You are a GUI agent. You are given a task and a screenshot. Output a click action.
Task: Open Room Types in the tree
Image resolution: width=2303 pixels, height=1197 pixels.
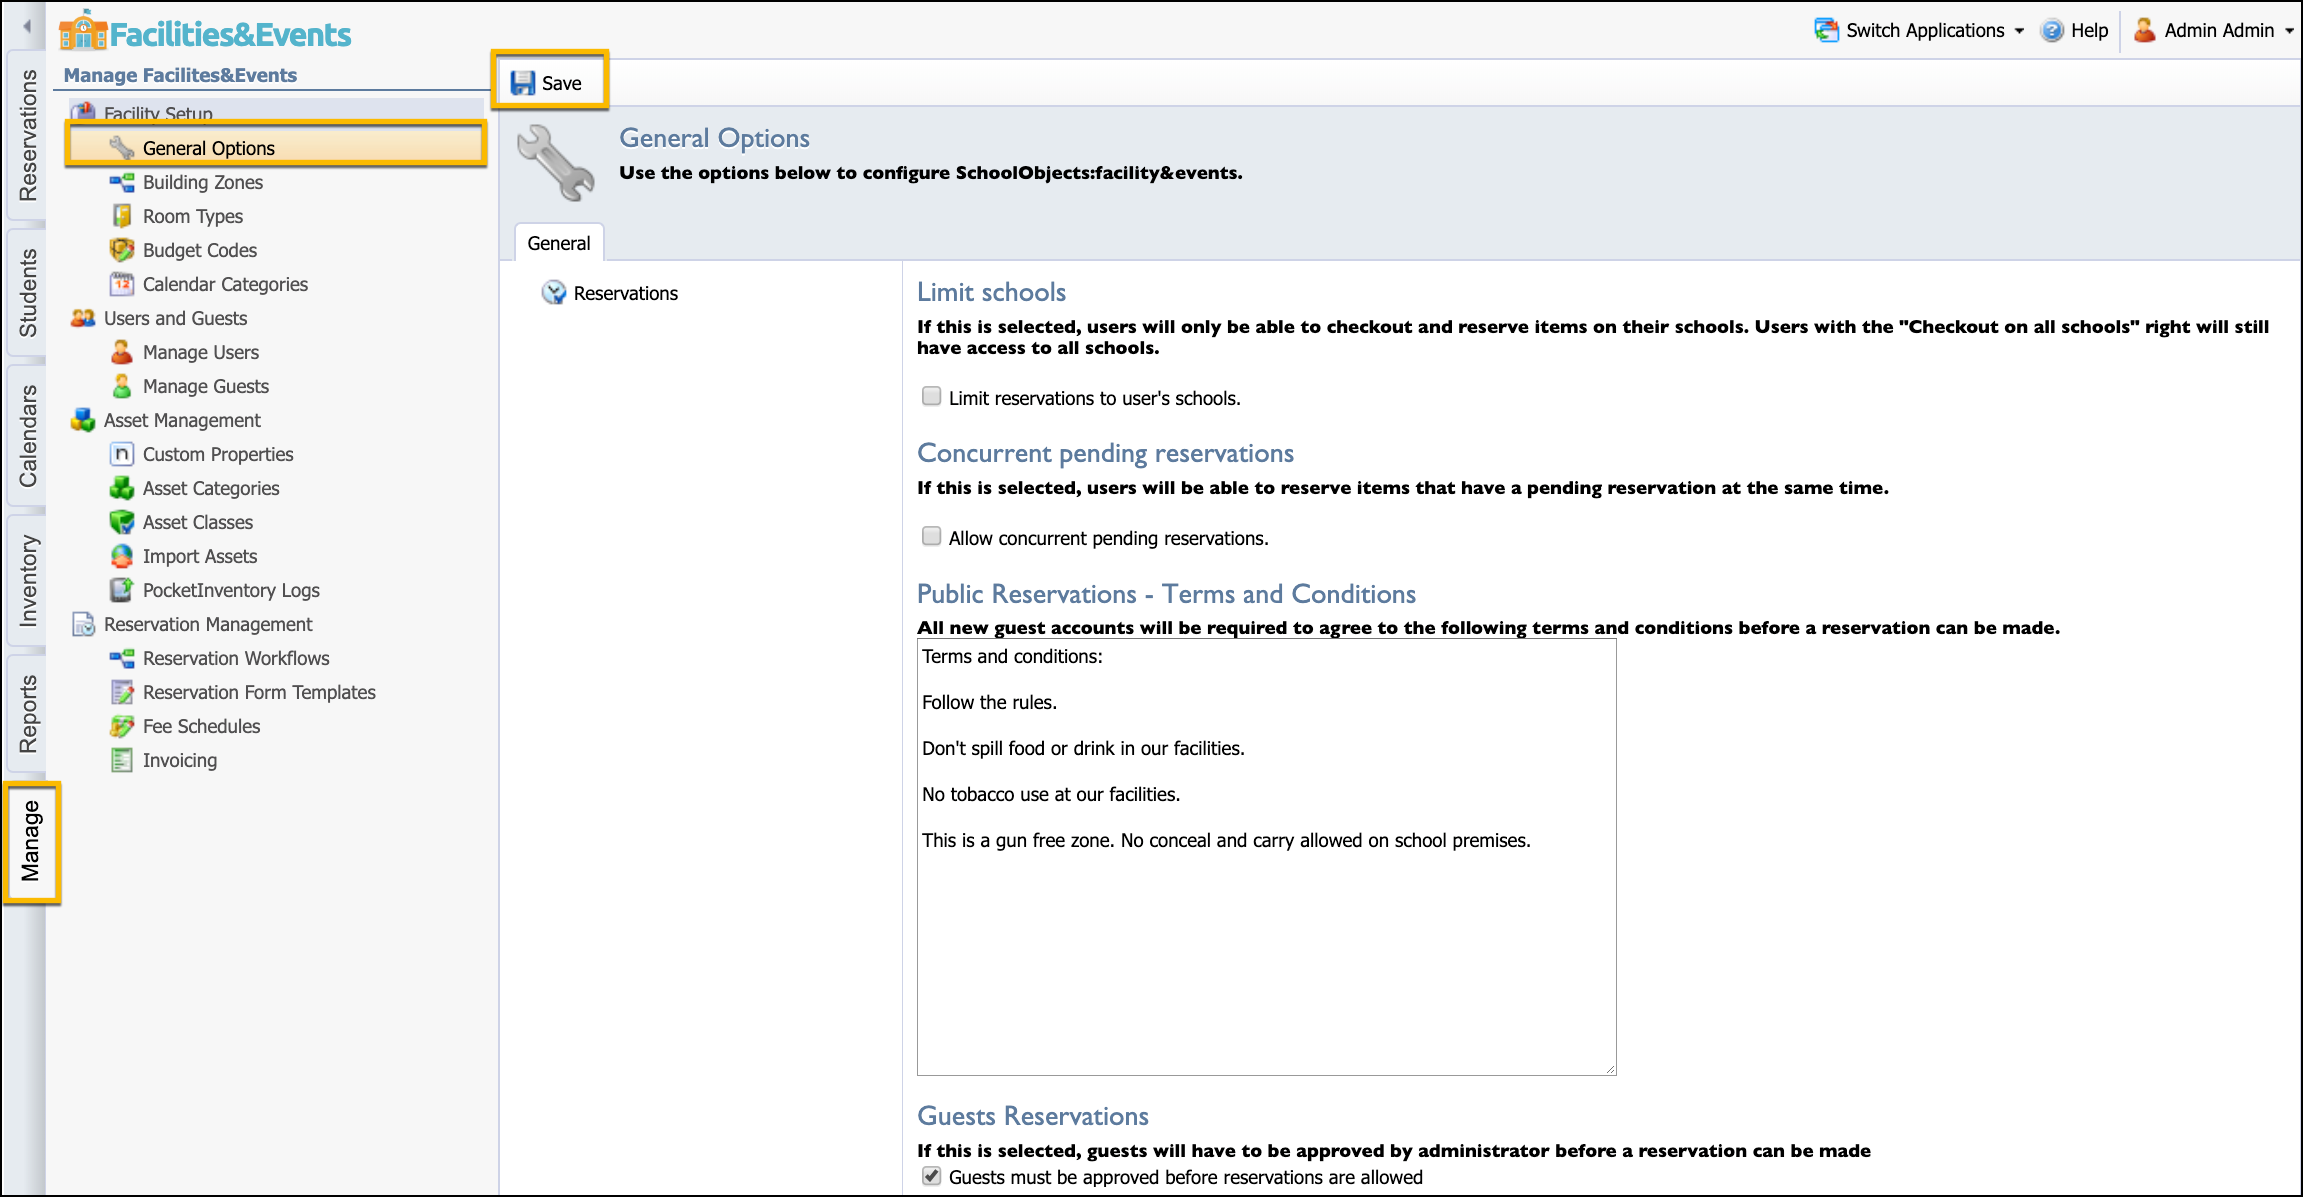[193, 216]
